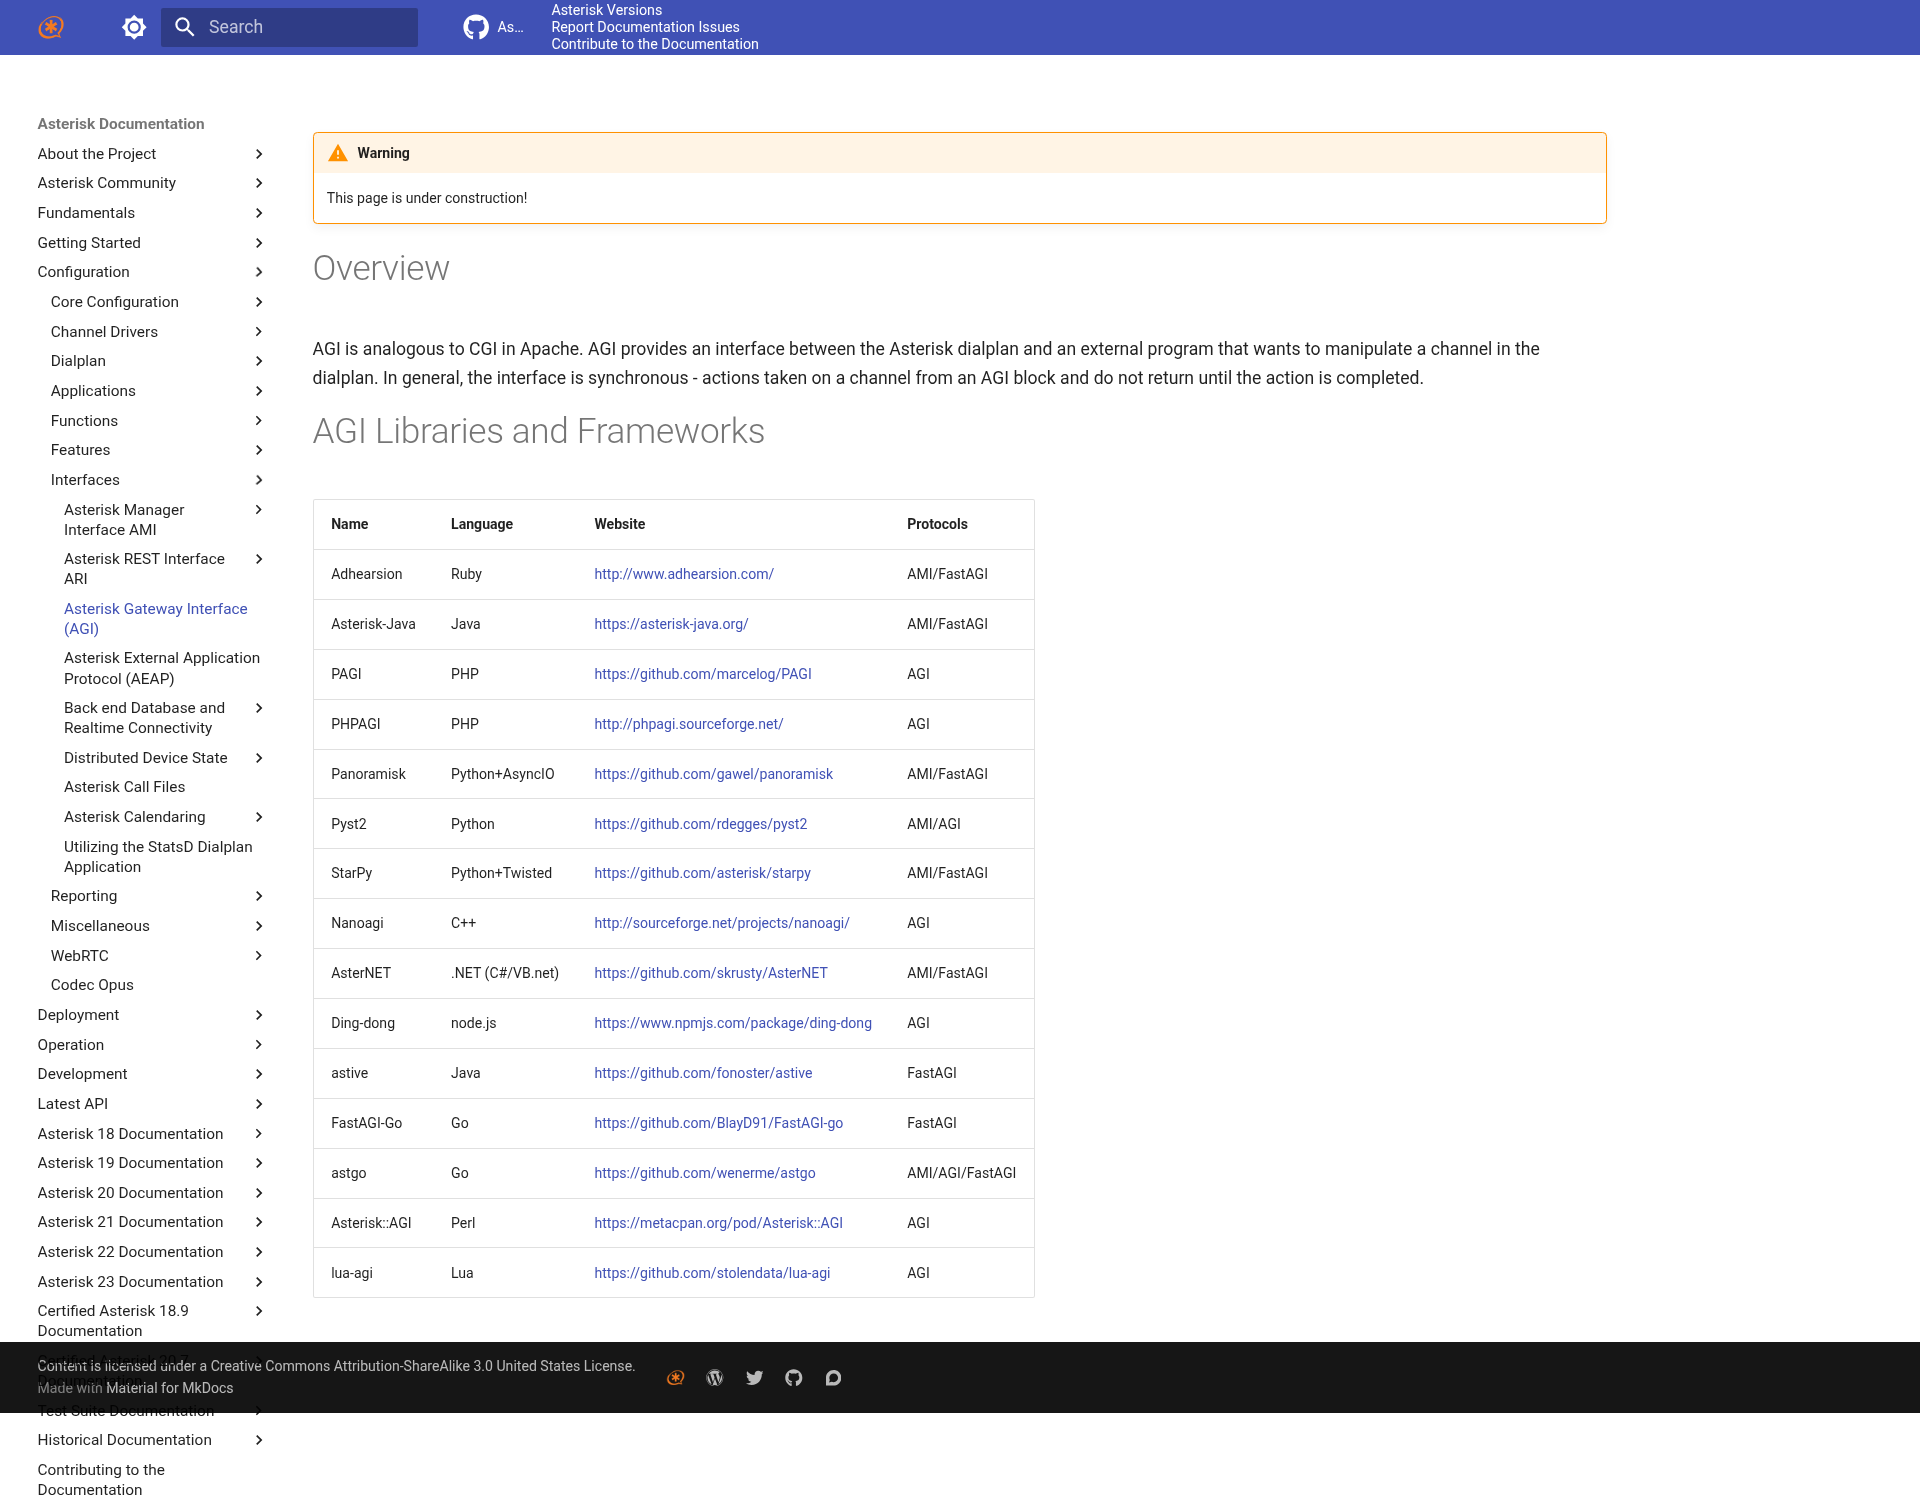Image resolution: width=1920 pixels, height=1500 pixels.
Task: Open Asterisk Versions header tab
Action: 606,10
